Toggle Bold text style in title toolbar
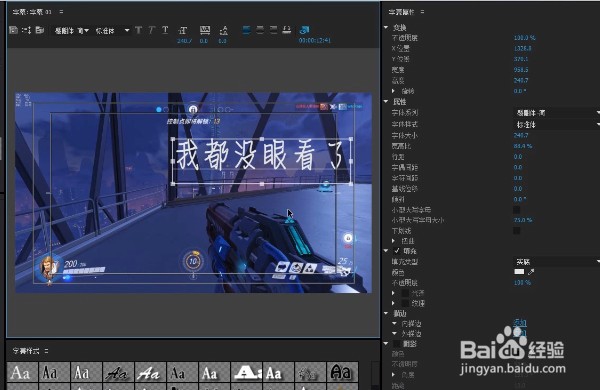This screenshot has width=600, height=390. tap(139, 30)
